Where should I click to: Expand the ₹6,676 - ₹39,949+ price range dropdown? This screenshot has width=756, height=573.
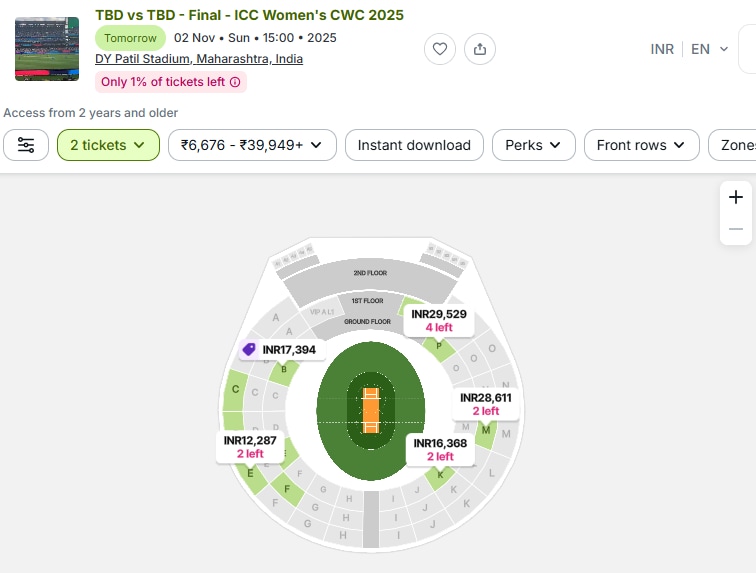tap(252, 145)
